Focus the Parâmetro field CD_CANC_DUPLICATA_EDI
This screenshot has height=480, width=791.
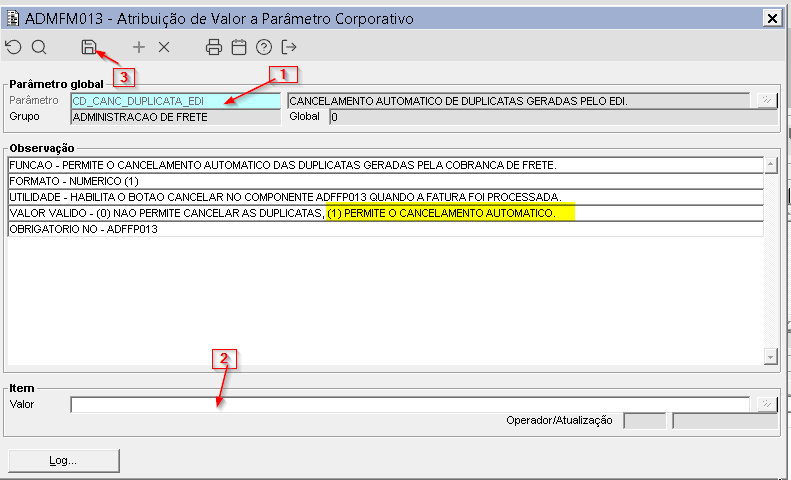pos(176,101)
